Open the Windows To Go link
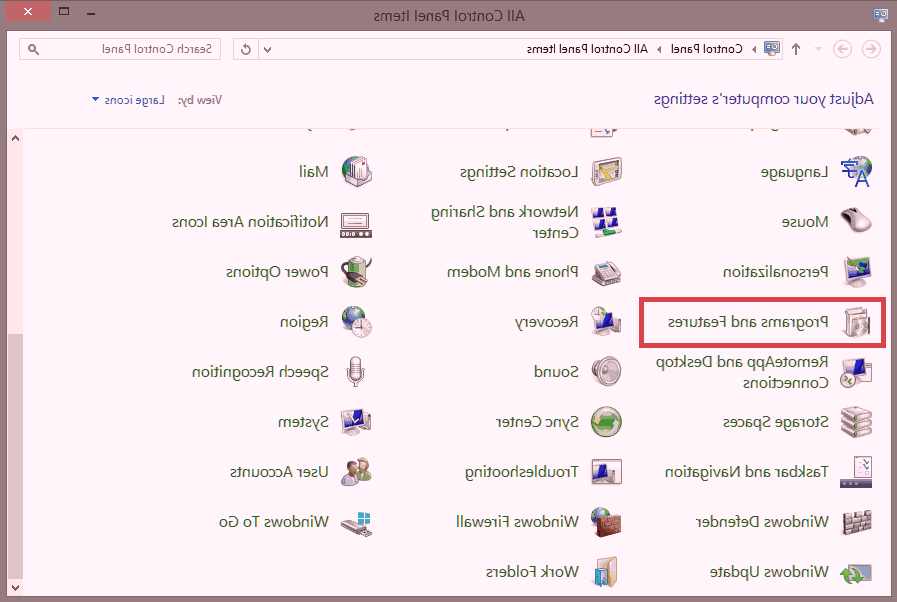The image size is (897, 602). 274,522
